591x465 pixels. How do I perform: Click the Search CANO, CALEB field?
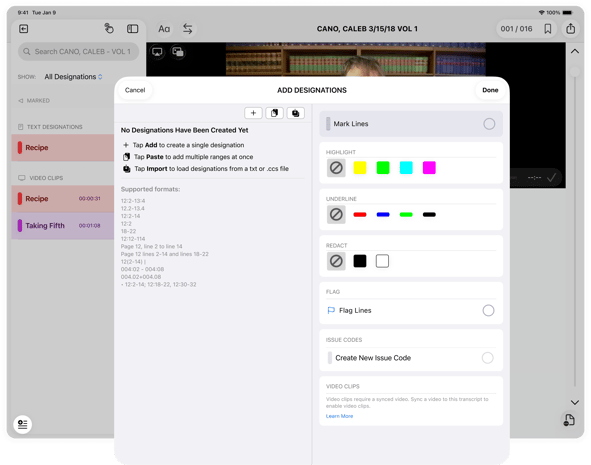[78, 52]
